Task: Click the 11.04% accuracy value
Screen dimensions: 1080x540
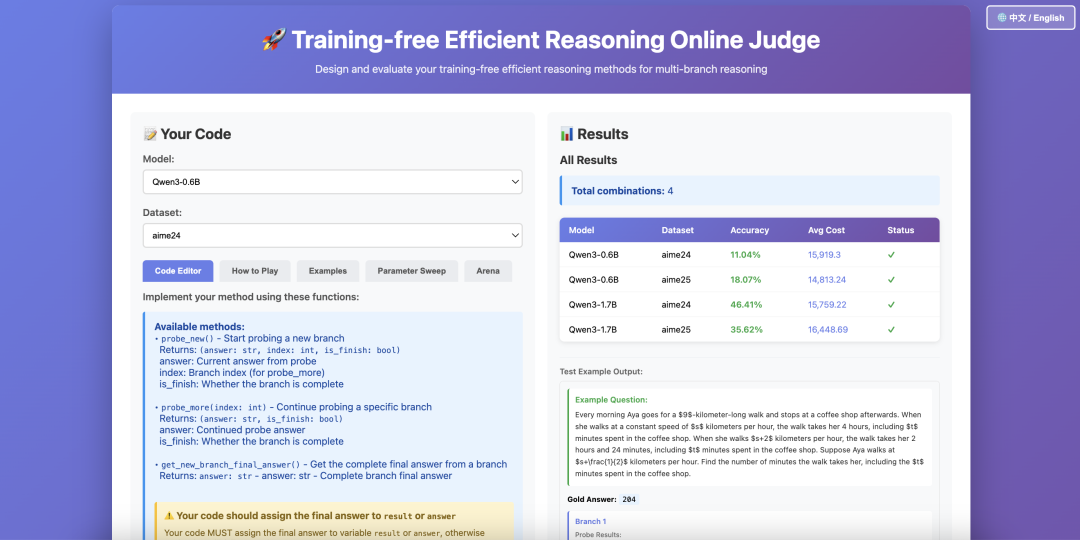Action: click(745, 255)
